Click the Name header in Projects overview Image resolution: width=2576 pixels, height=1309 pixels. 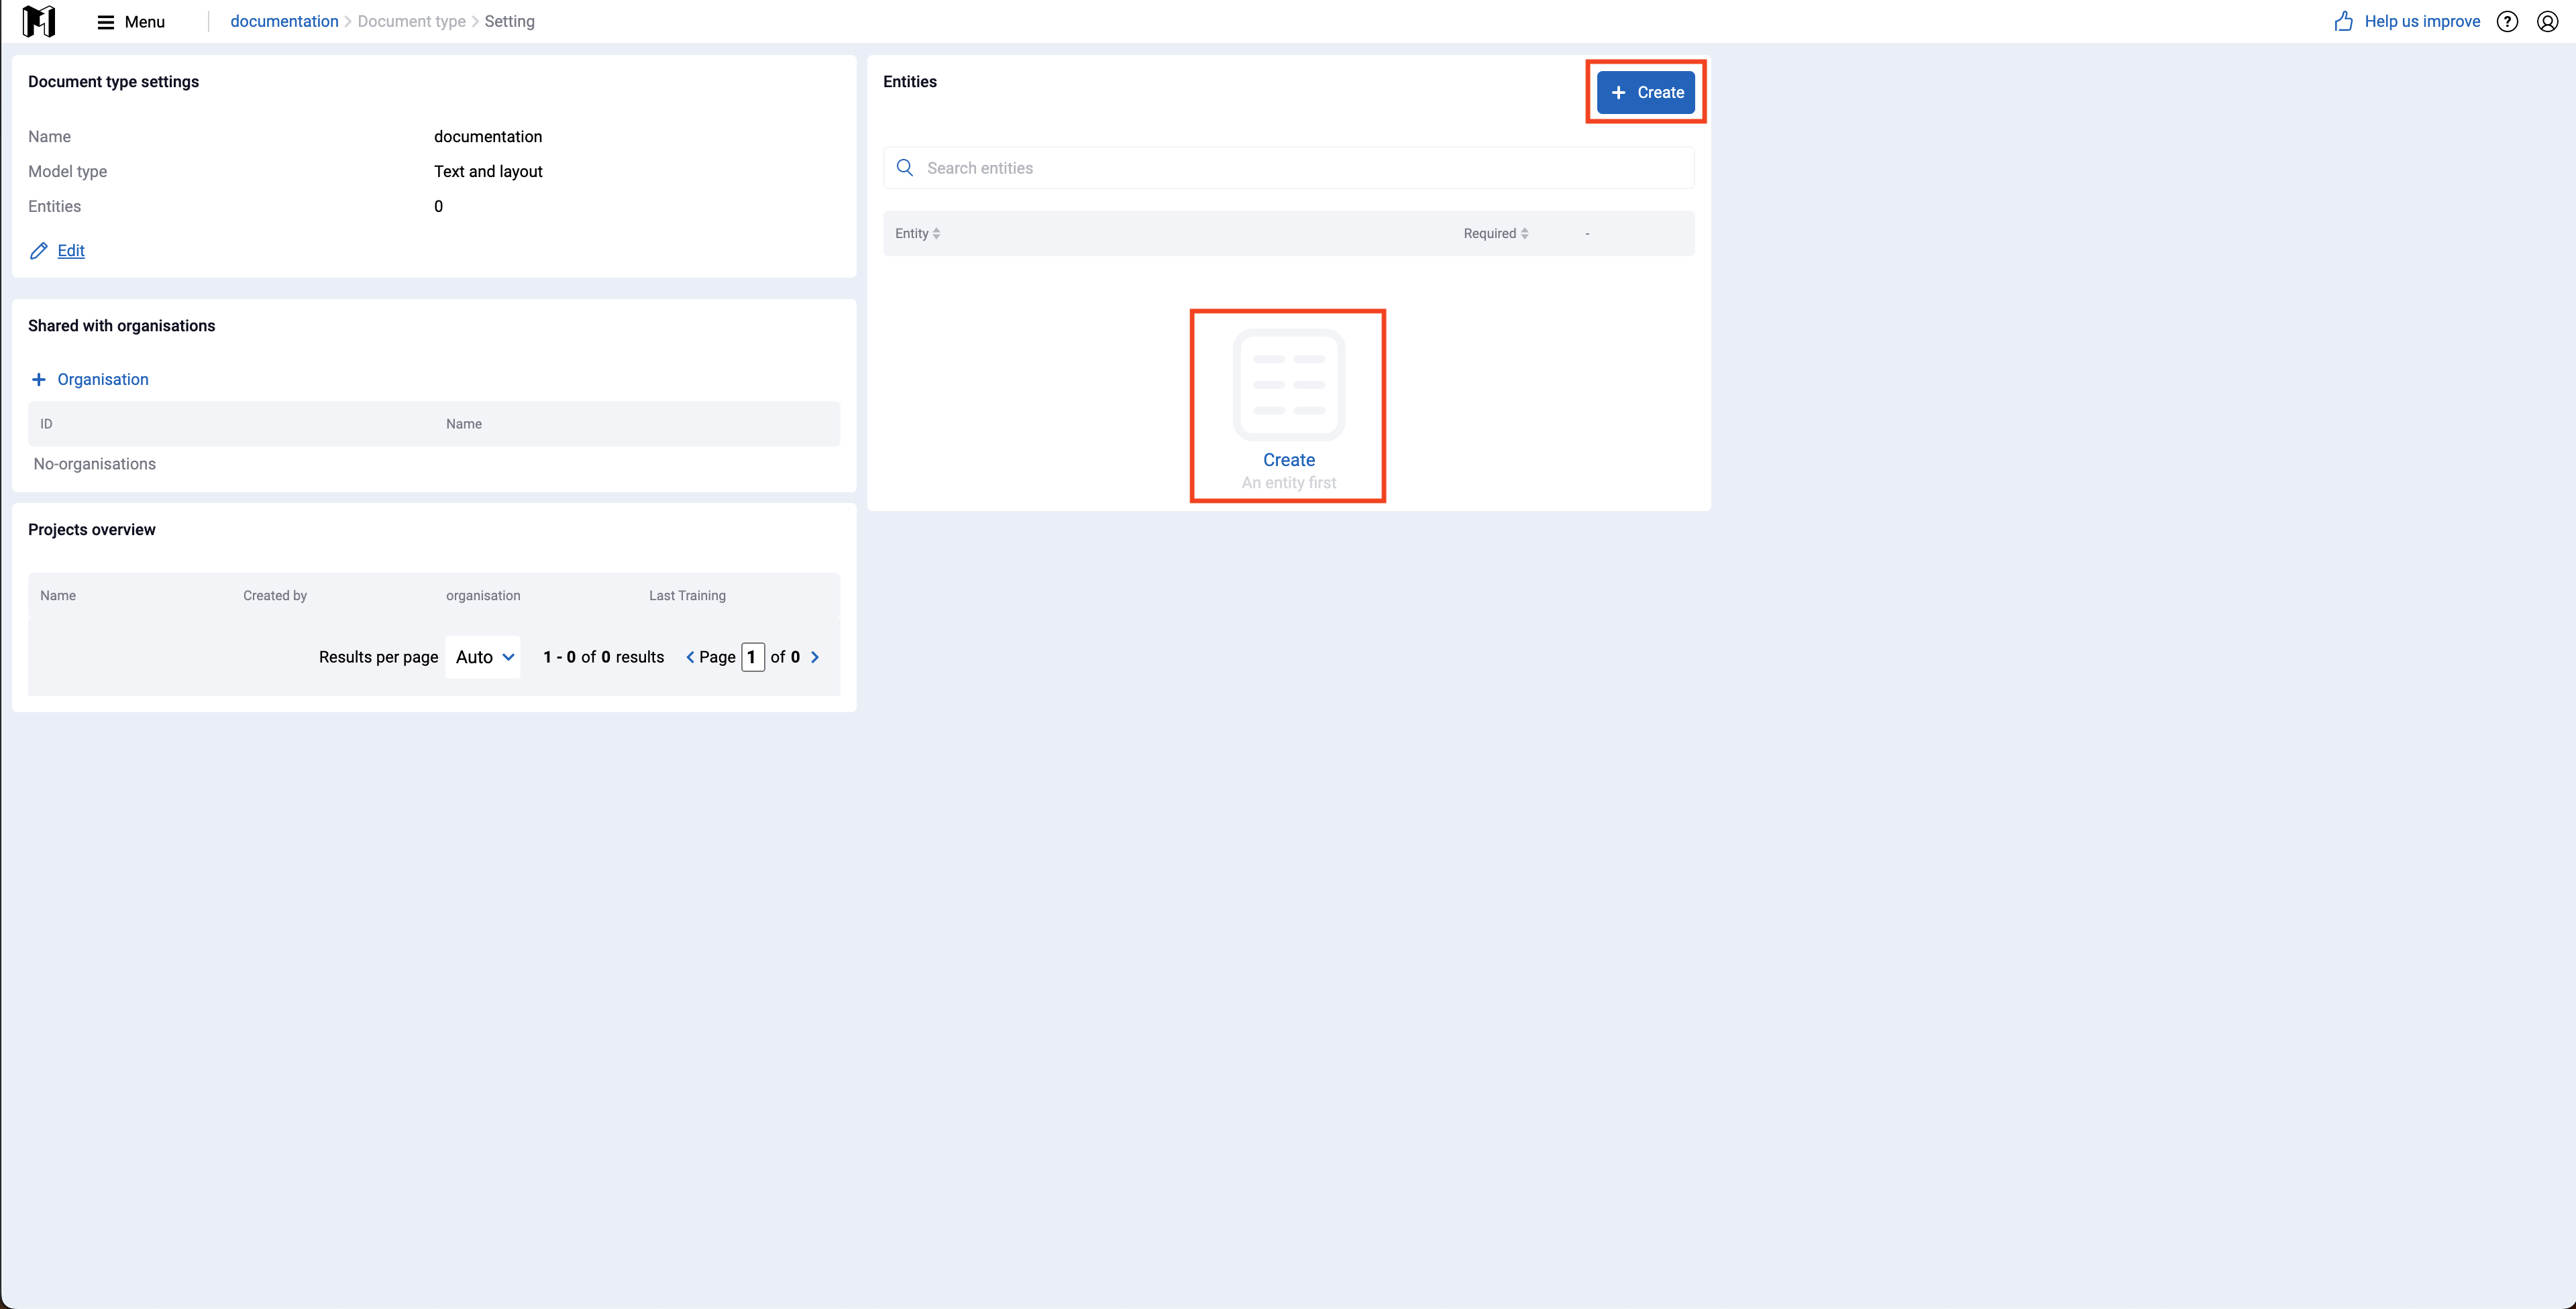pyautogui.click(x=58, y=595)
